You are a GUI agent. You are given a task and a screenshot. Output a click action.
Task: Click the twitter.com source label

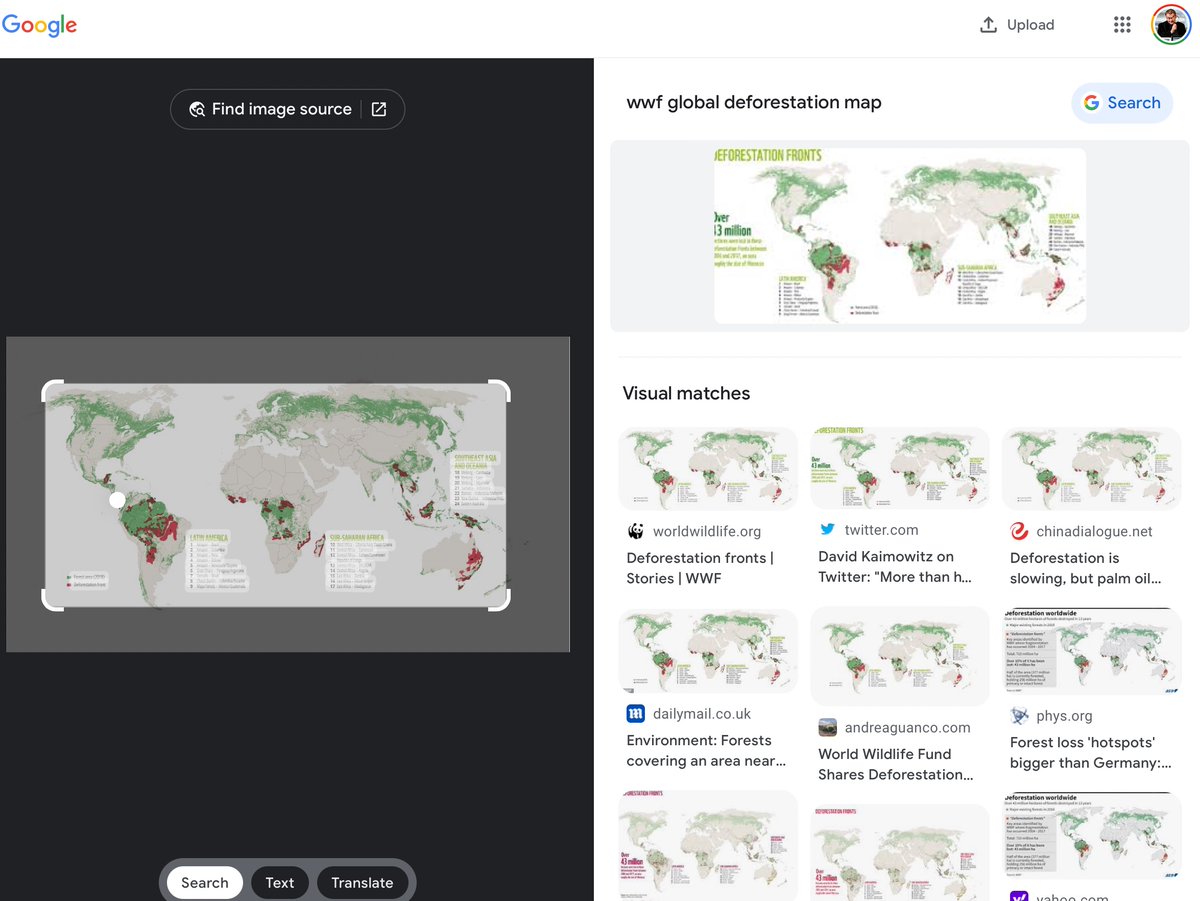(x=881, y=530)
